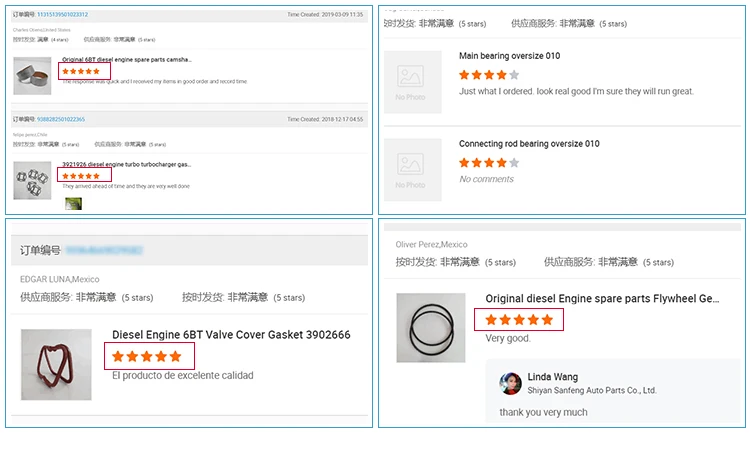This screenshot has width=750, height=458.
Task: Click the five-star rating on Flywheel review
Action: pos(519,320)
